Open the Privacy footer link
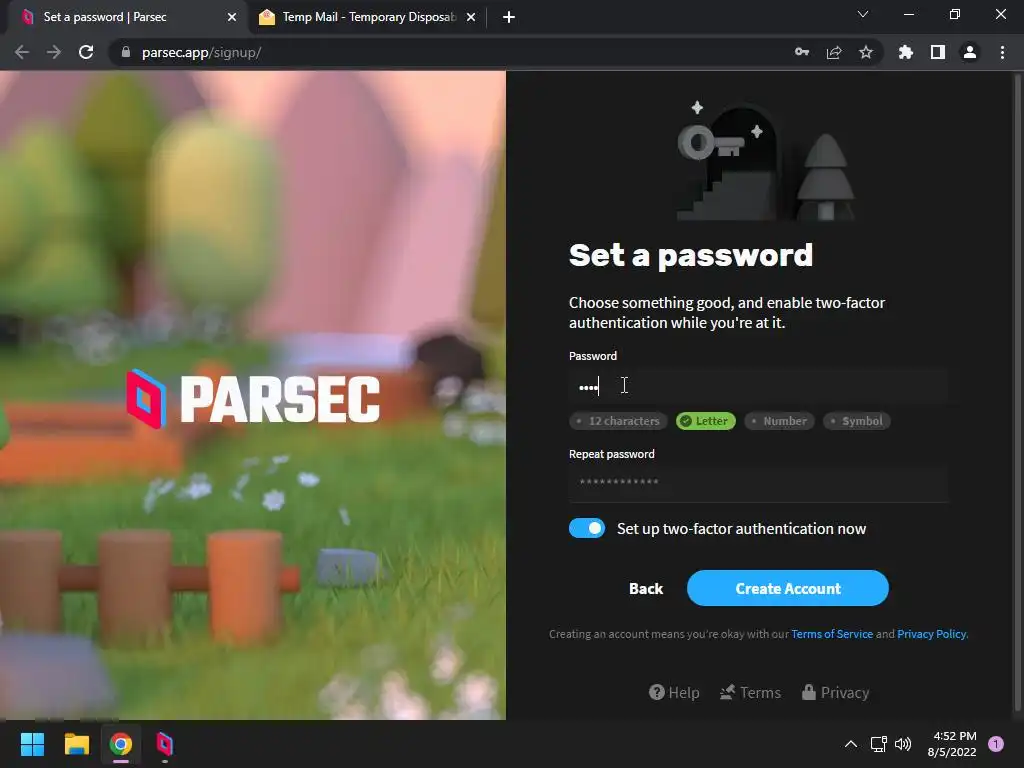The width and height of the screenshot is (1024, 768). pos(835,692)
